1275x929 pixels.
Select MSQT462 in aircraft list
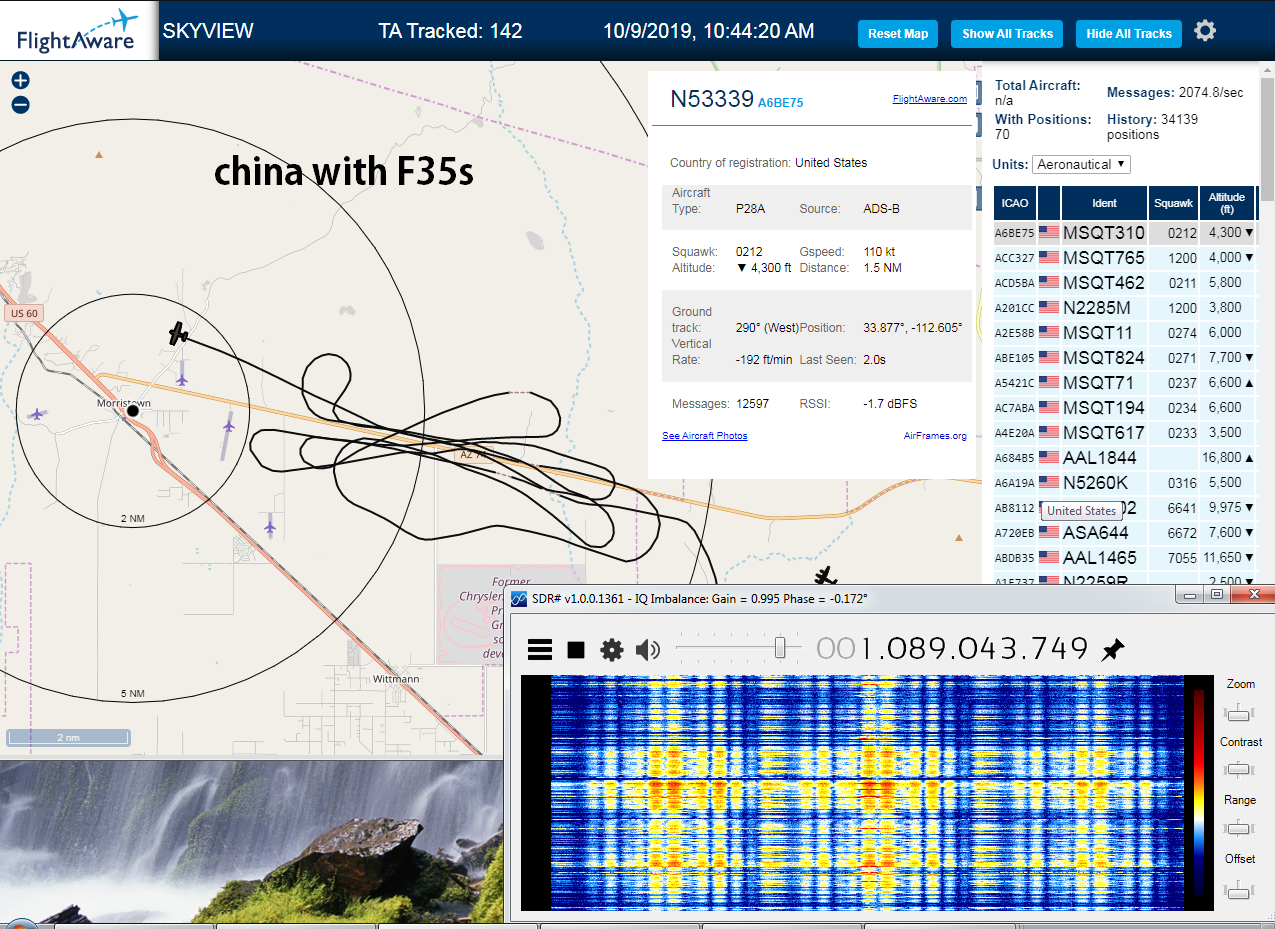click(x=1104, y=283)
